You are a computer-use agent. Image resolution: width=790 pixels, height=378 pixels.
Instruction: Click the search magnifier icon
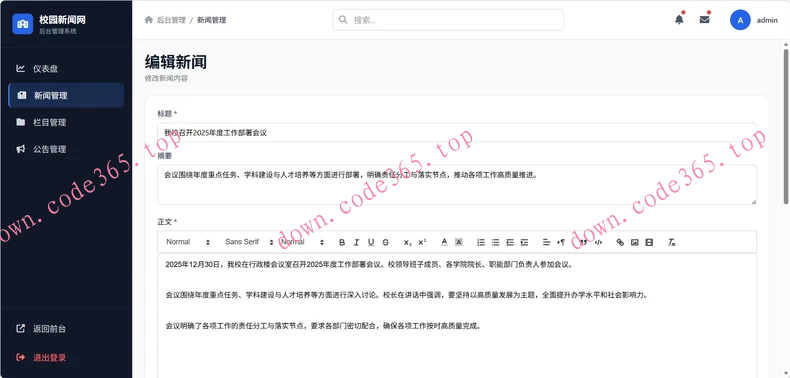[343, 20]
